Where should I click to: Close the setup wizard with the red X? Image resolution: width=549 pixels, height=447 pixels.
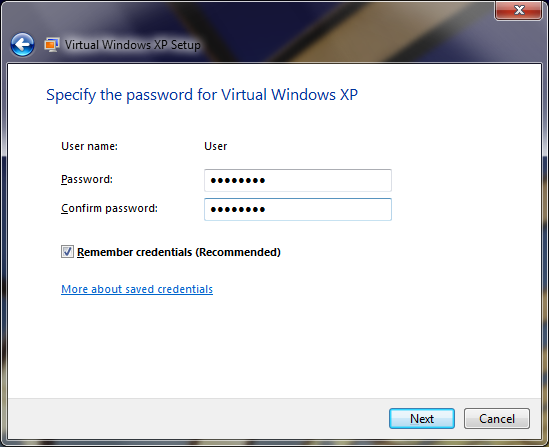click(519, 10)
